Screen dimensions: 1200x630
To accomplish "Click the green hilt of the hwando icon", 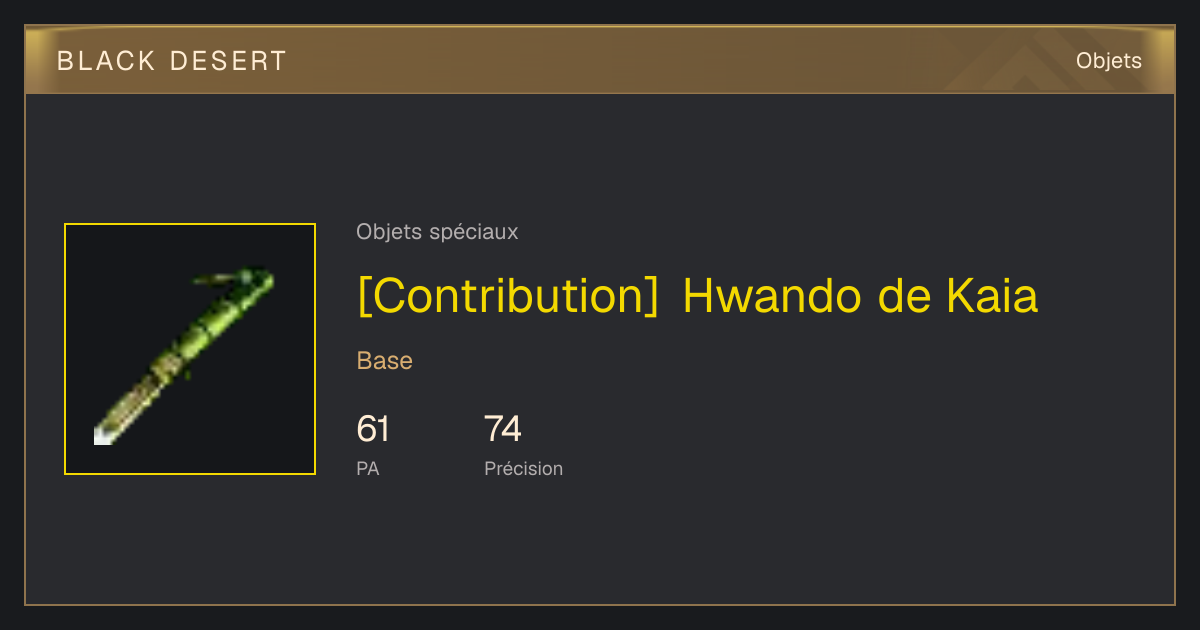I will (x=235, y=297).
